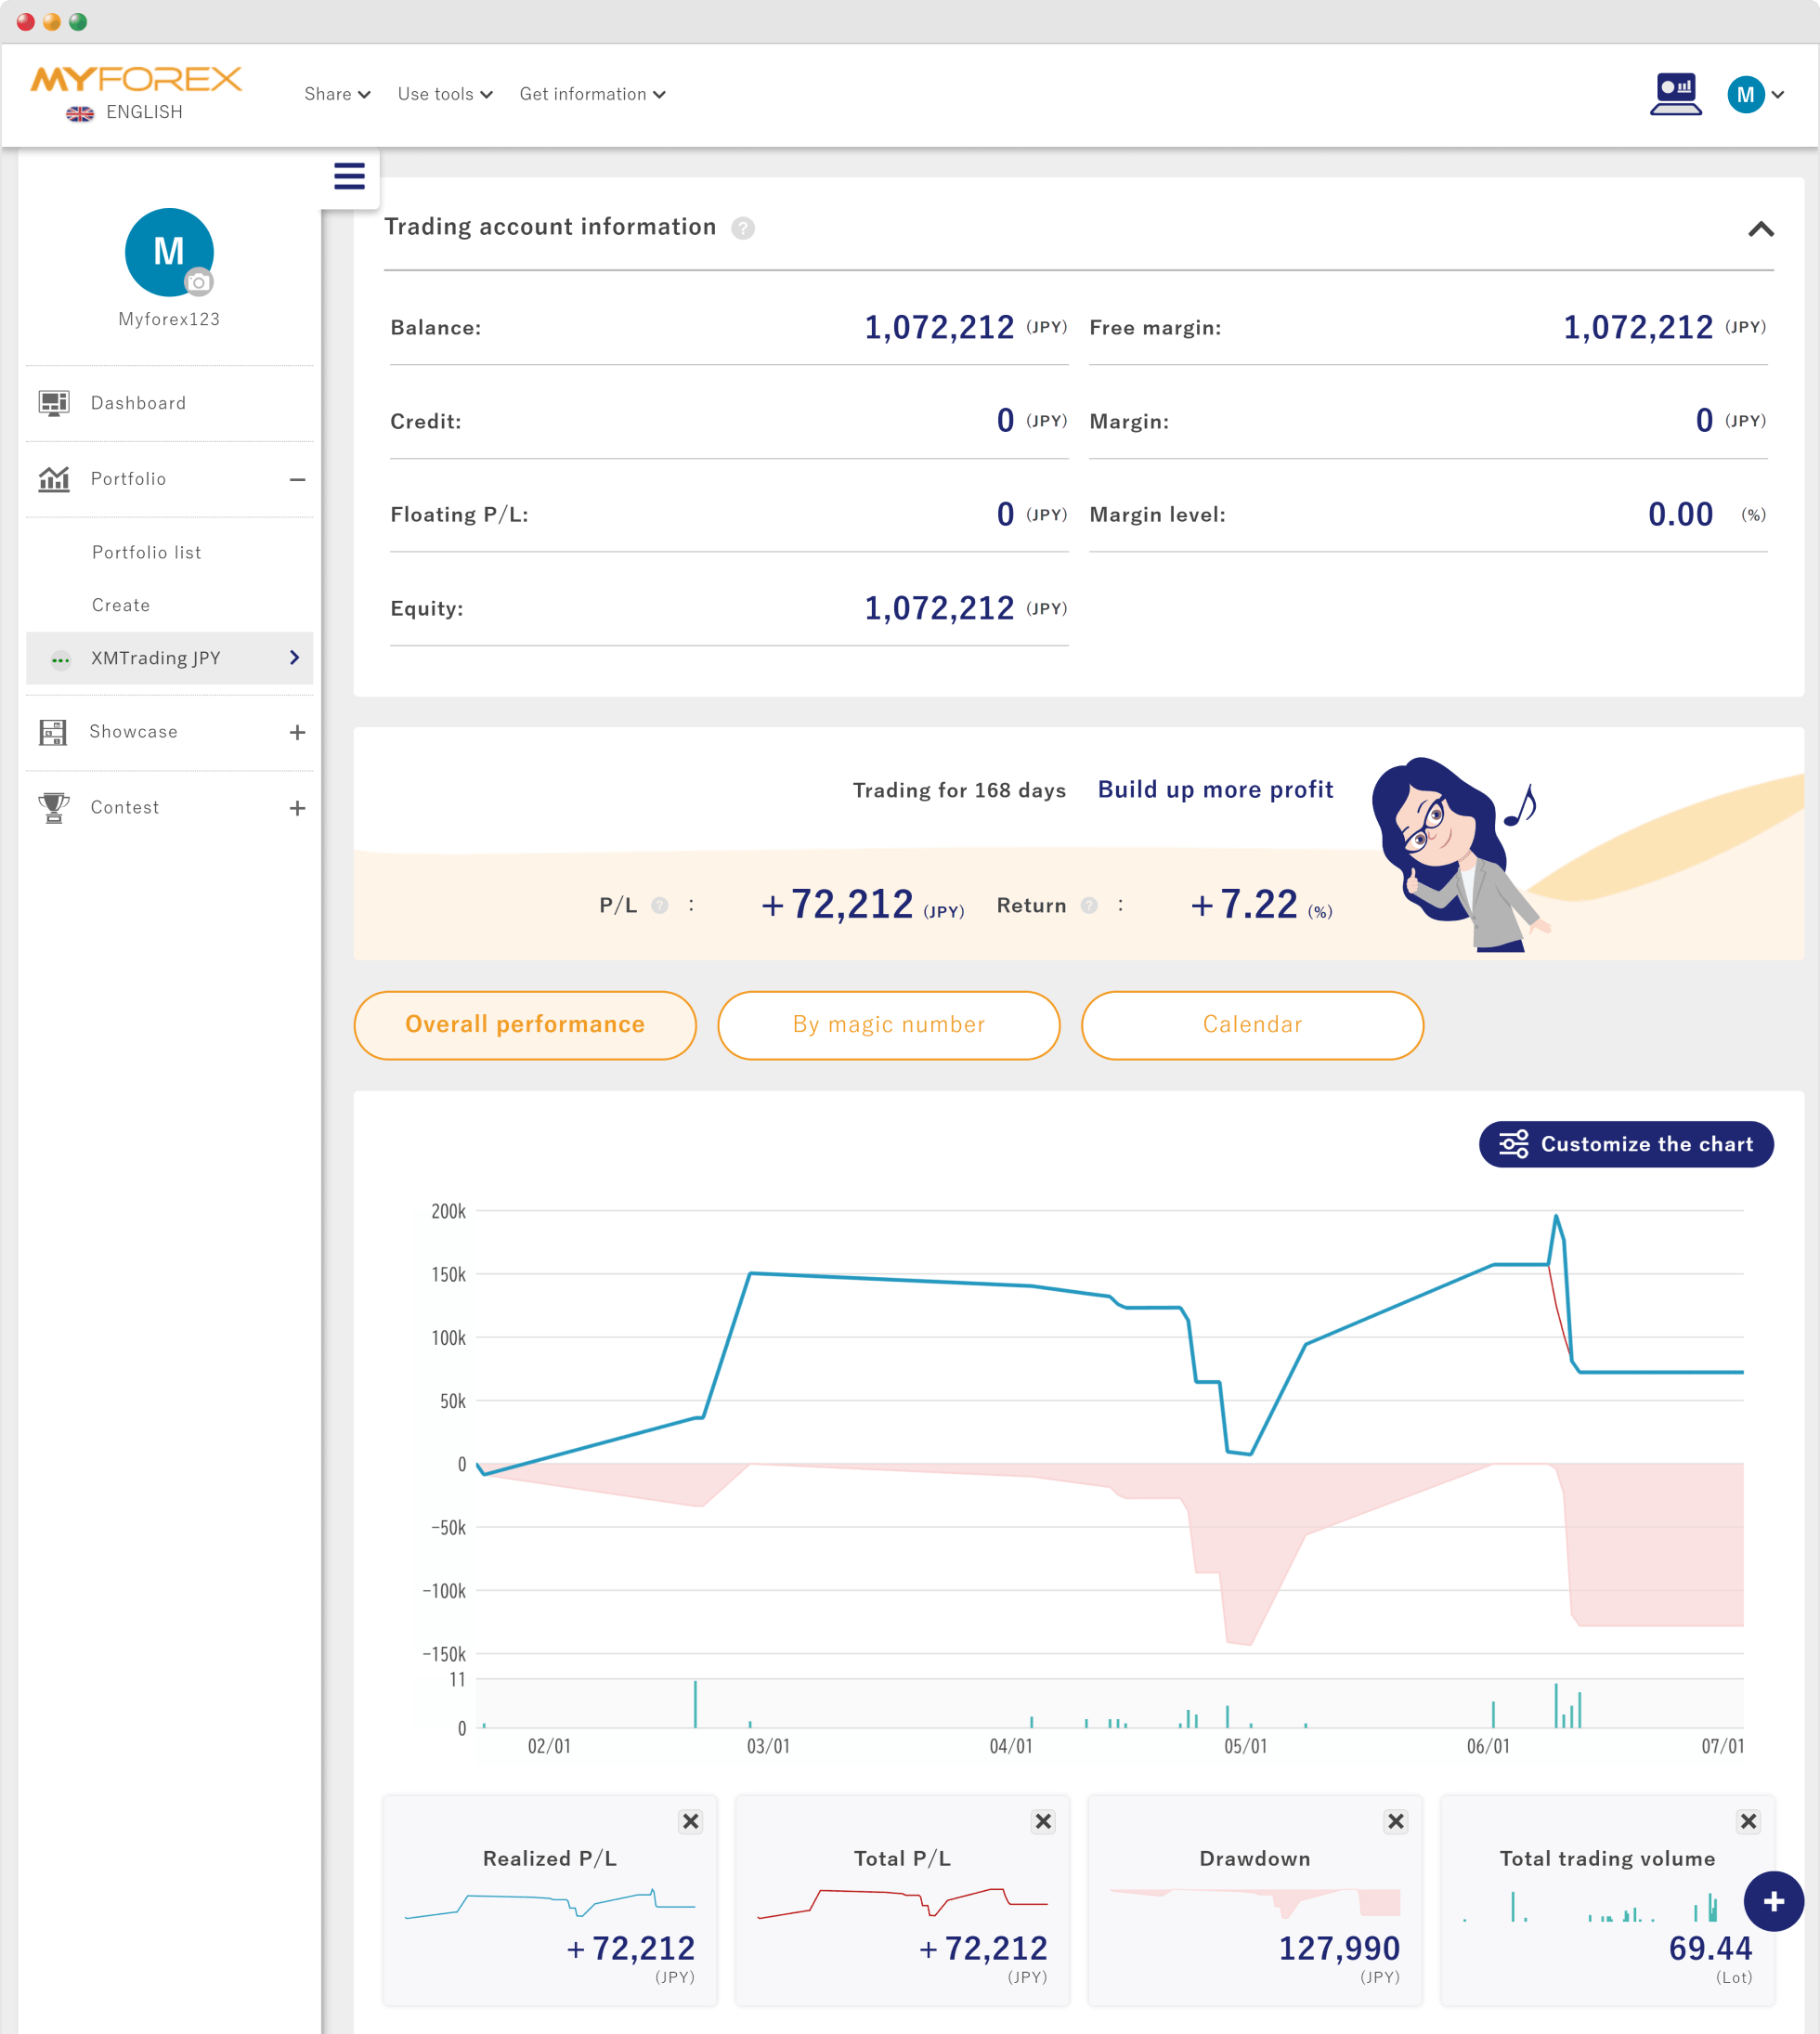Viewport: 1820px width, 2034px height.
Task: Open XMTrading JPY chevron arrow
Action: click(x=294, y=658)
